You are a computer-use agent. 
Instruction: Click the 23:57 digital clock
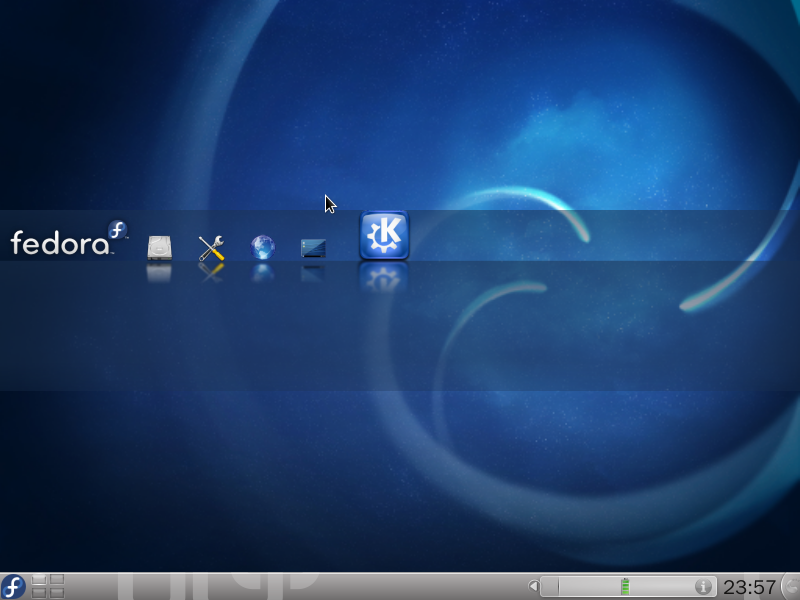click(749, 587)
